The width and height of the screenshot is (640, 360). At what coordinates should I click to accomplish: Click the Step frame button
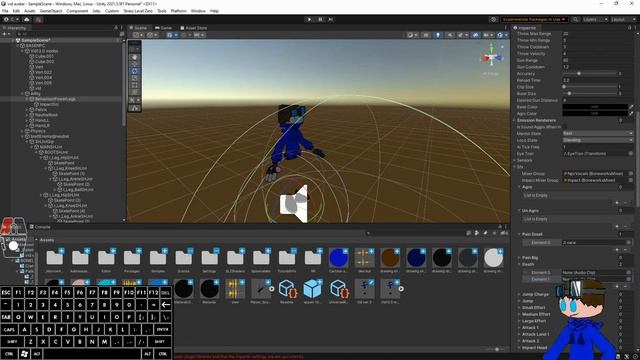point(331,20)
